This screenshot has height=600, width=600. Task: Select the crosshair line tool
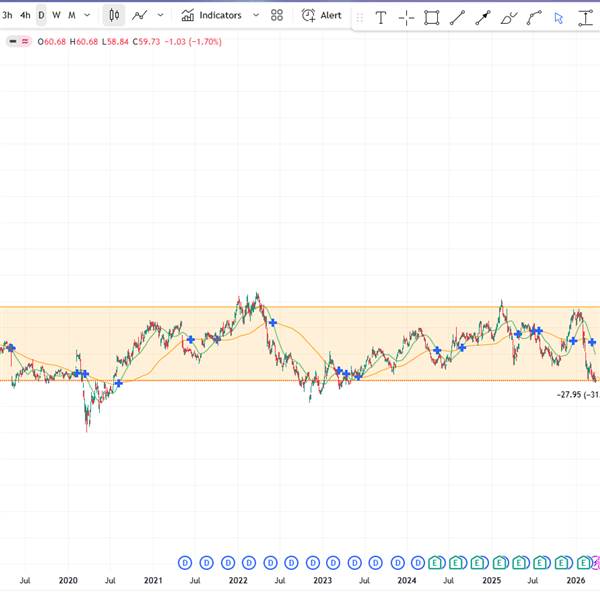coord(406,17)
